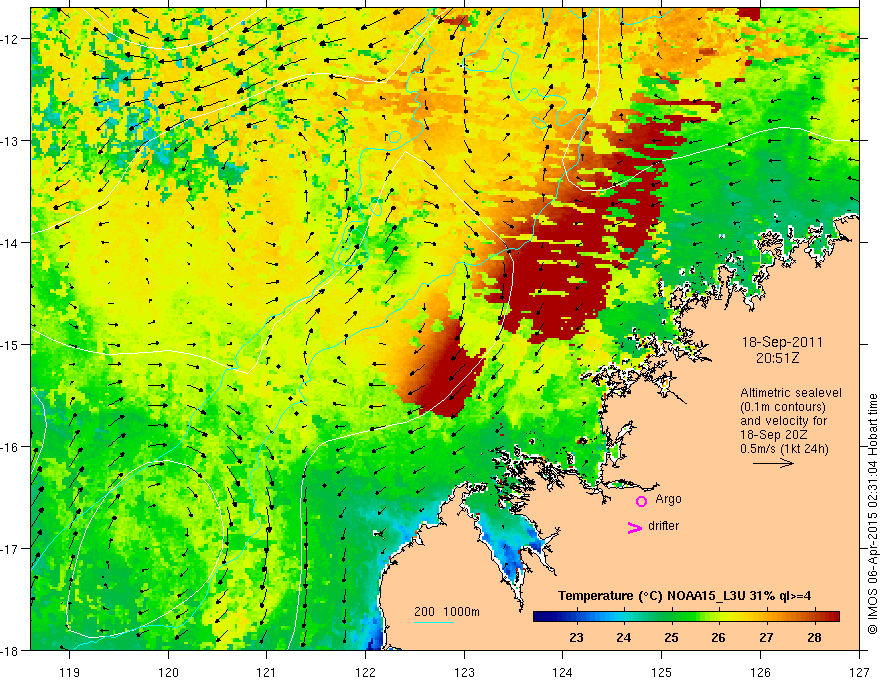
Task: Click the 124 longitude axis label
Action: tap(563, 673)
